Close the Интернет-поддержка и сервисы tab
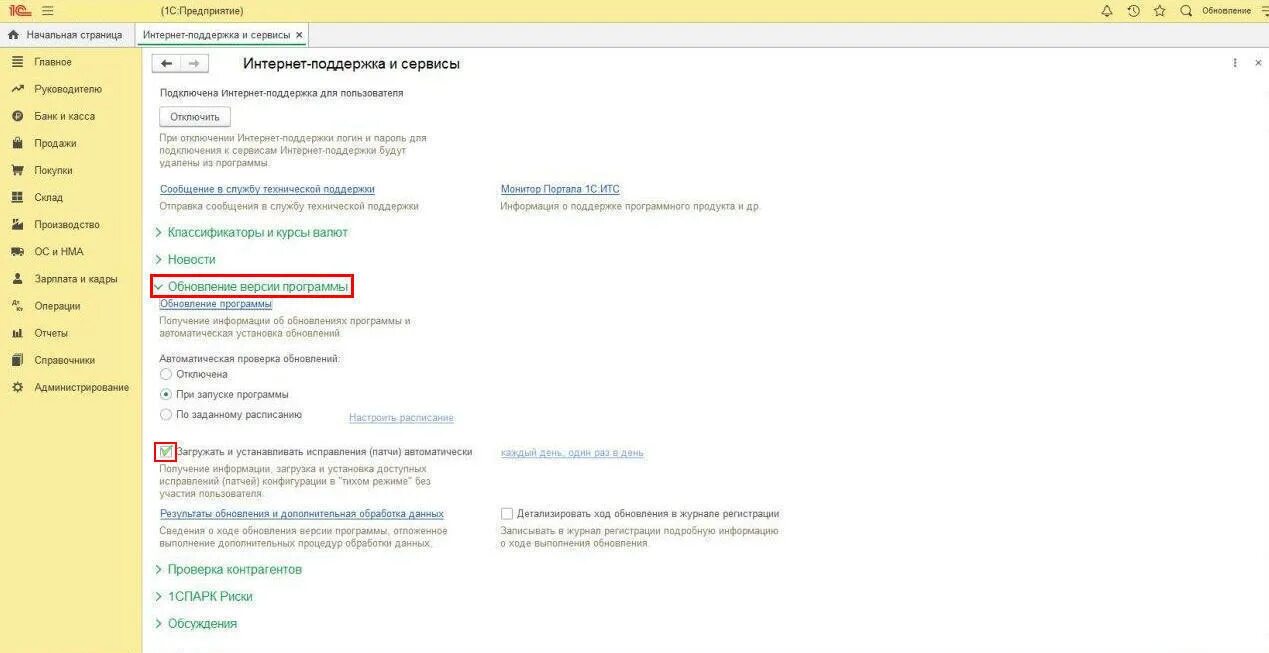The width and height of the screenshot is (1269, 653). (x=299, y=35)
